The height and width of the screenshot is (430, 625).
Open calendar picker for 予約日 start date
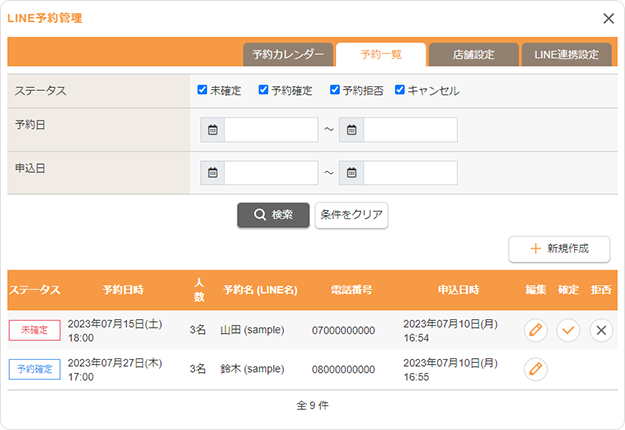212,130
